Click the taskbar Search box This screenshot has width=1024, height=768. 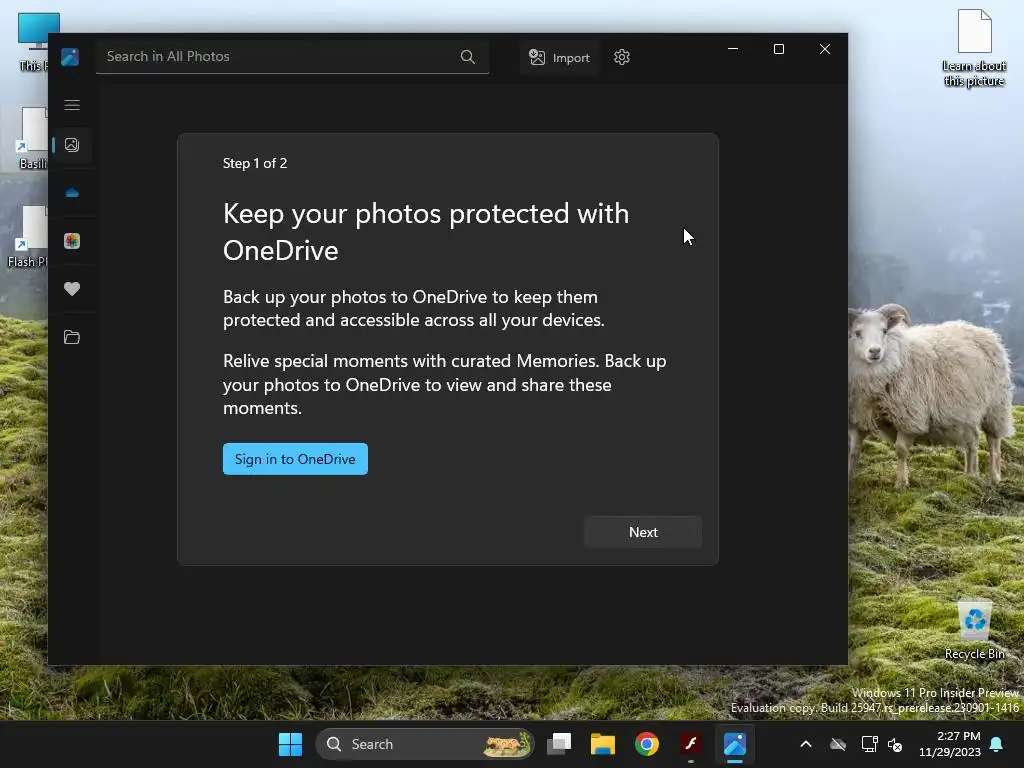424,744
